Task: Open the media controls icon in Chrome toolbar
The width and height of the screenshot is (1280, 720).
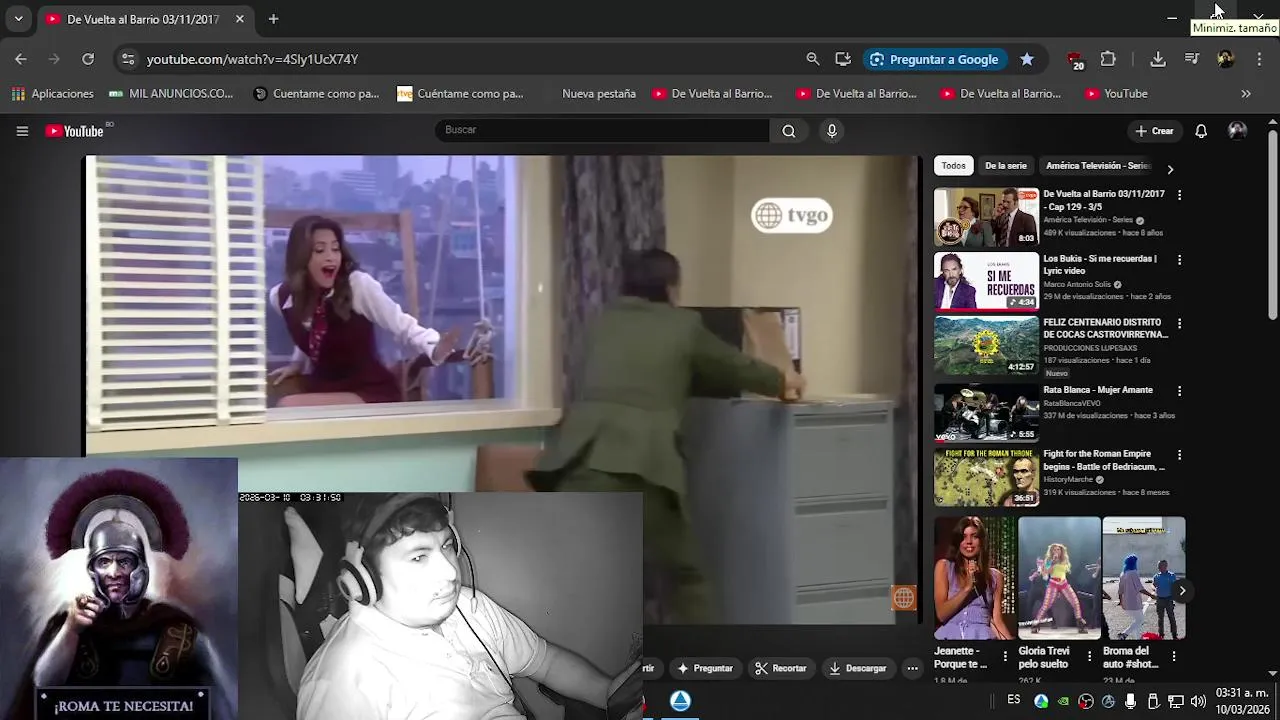Action: (1192, 59)
